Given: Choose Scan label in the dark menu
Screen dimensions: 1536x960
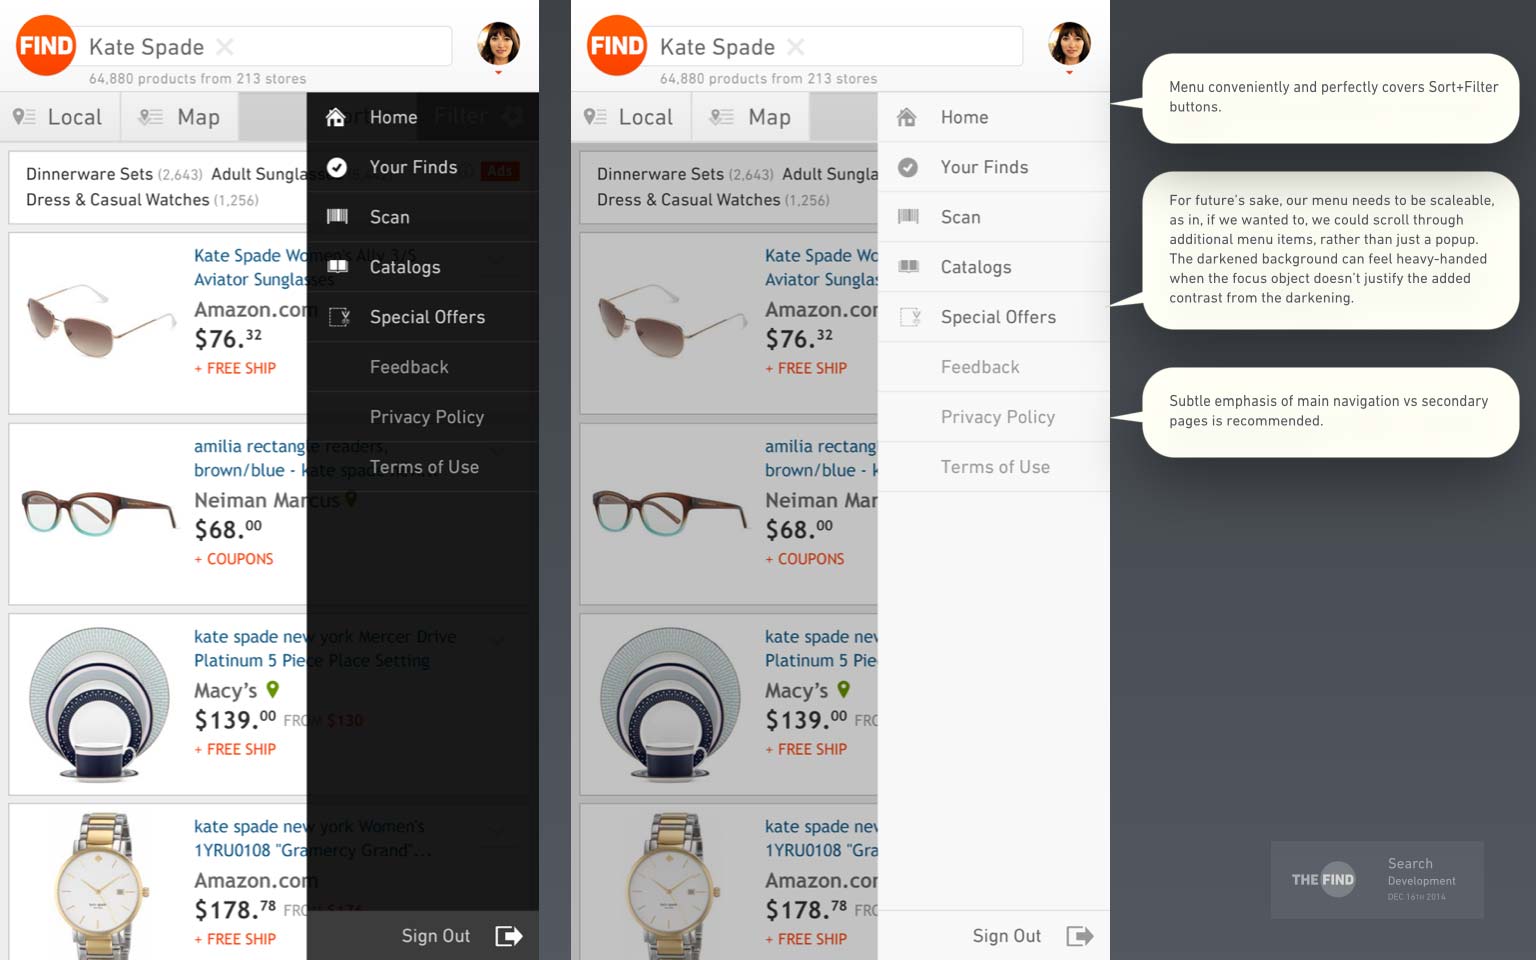Looking at the screenshot, I should (x=389, y=217).
